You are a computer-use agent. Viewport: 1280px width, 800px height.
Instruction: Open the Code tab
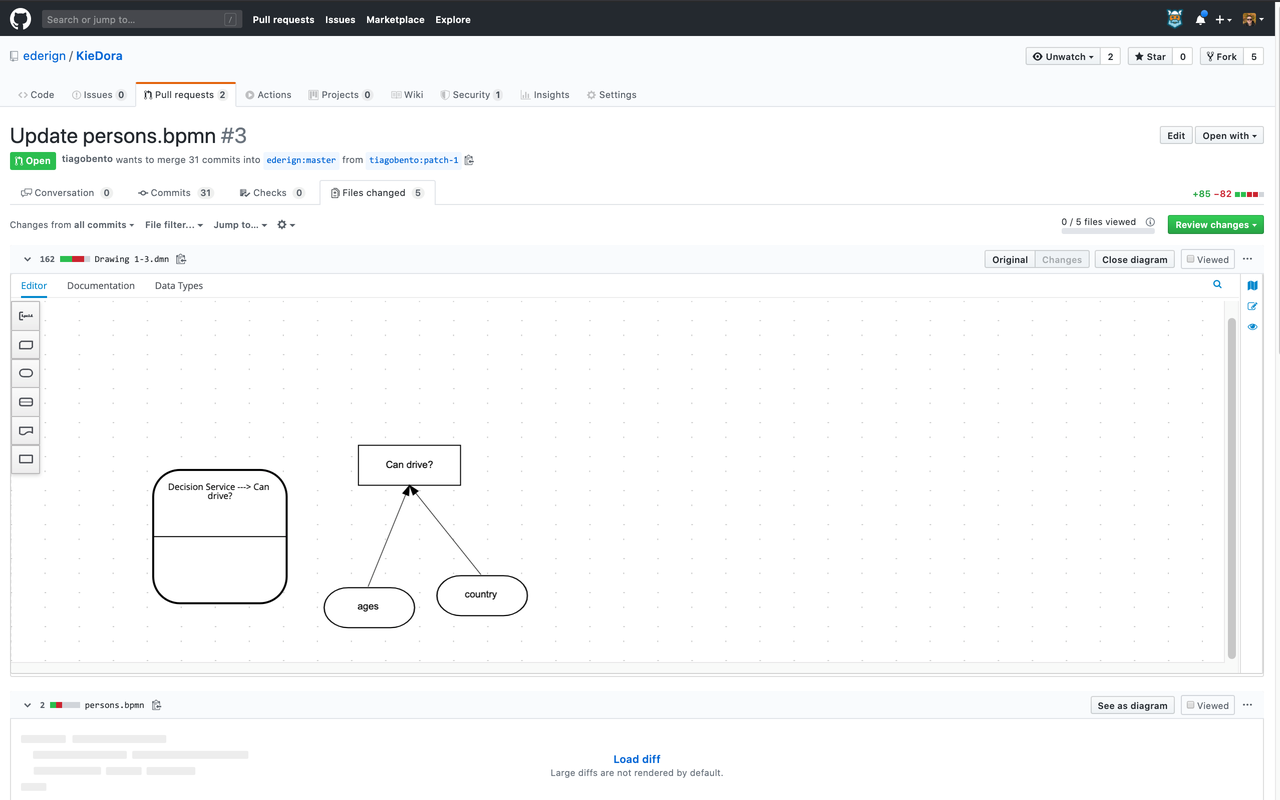(x=36, y=95)
